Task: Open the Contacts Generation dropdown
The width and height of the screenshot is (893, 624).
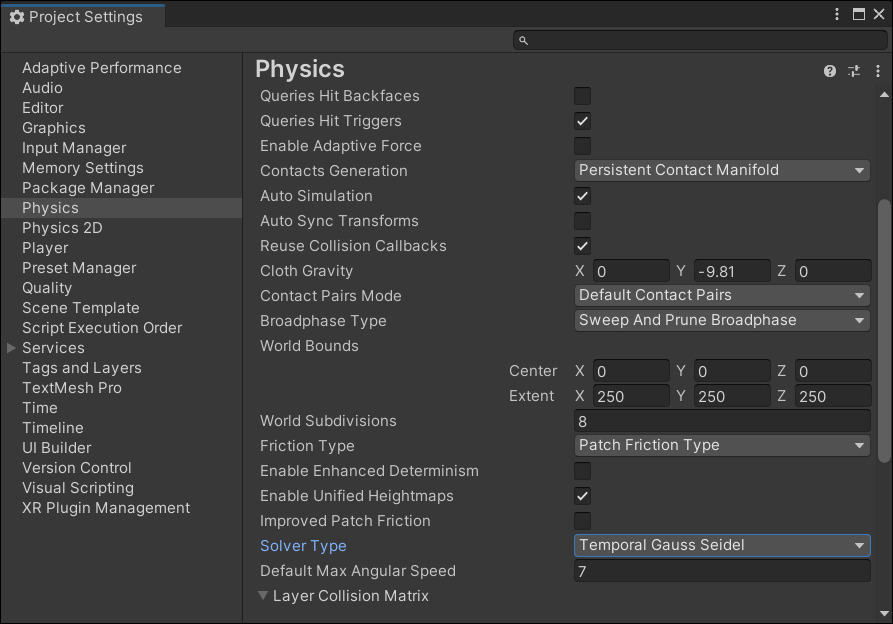Action: click(722, 170)
